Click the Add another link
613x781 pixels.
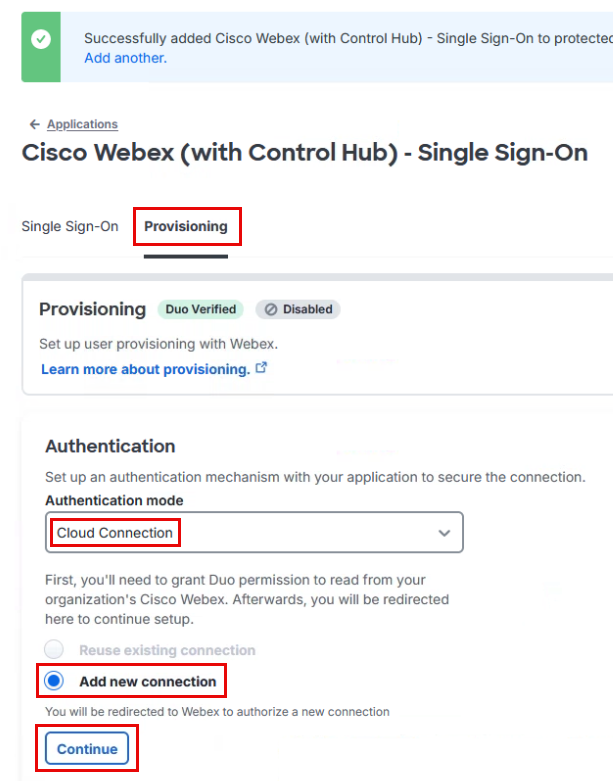click(125, 58)
